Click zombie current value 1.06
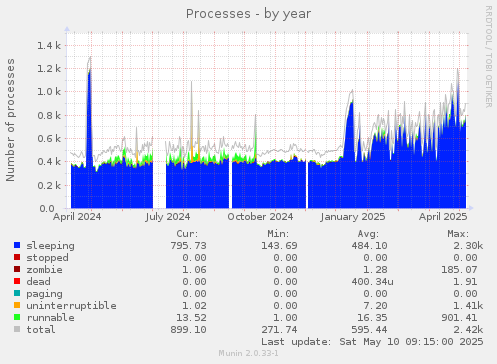The image size is (497, 364). coord(194,270)
